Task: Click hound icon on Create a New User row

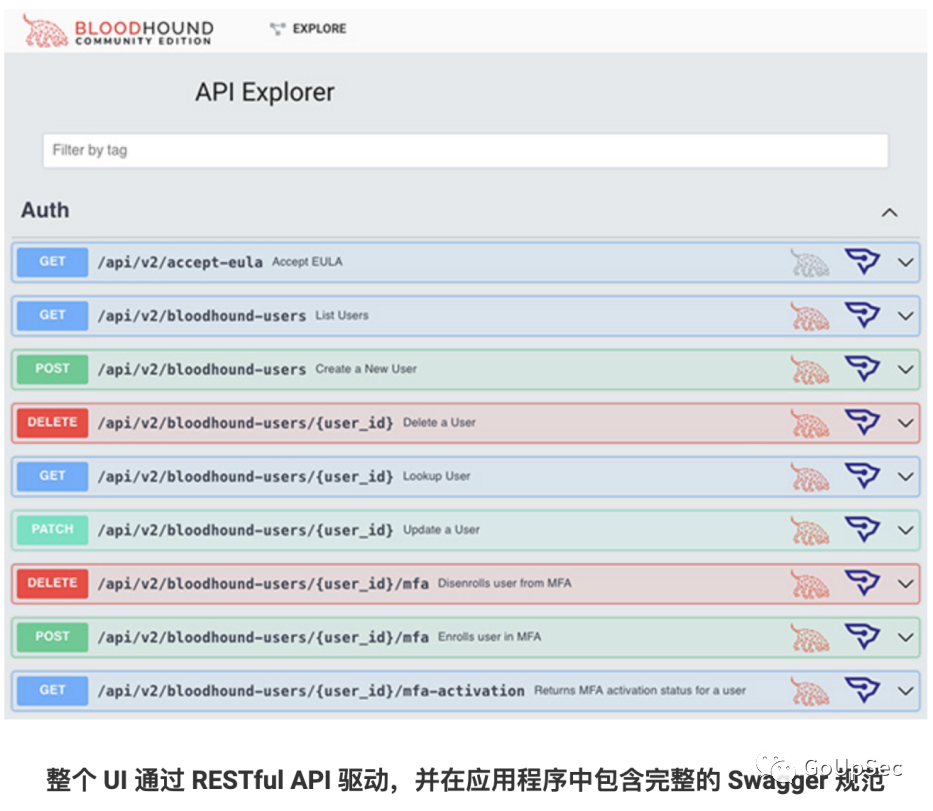Action: point(810,370)
